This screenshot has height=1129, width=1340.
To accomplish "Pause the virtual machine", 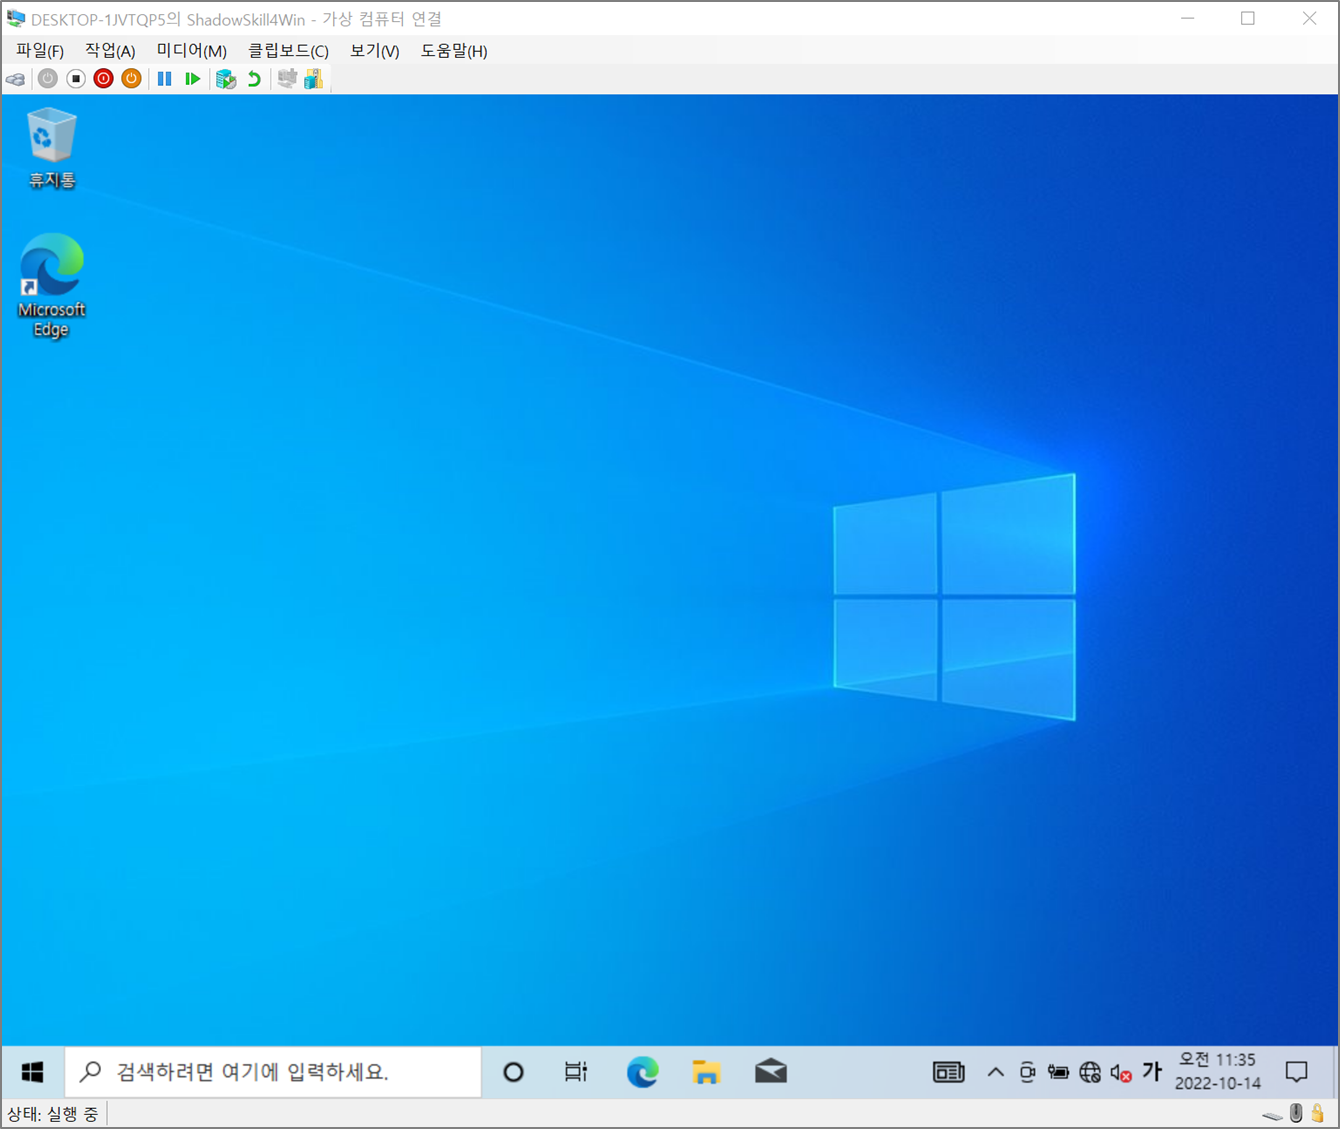I will (165, 78).
